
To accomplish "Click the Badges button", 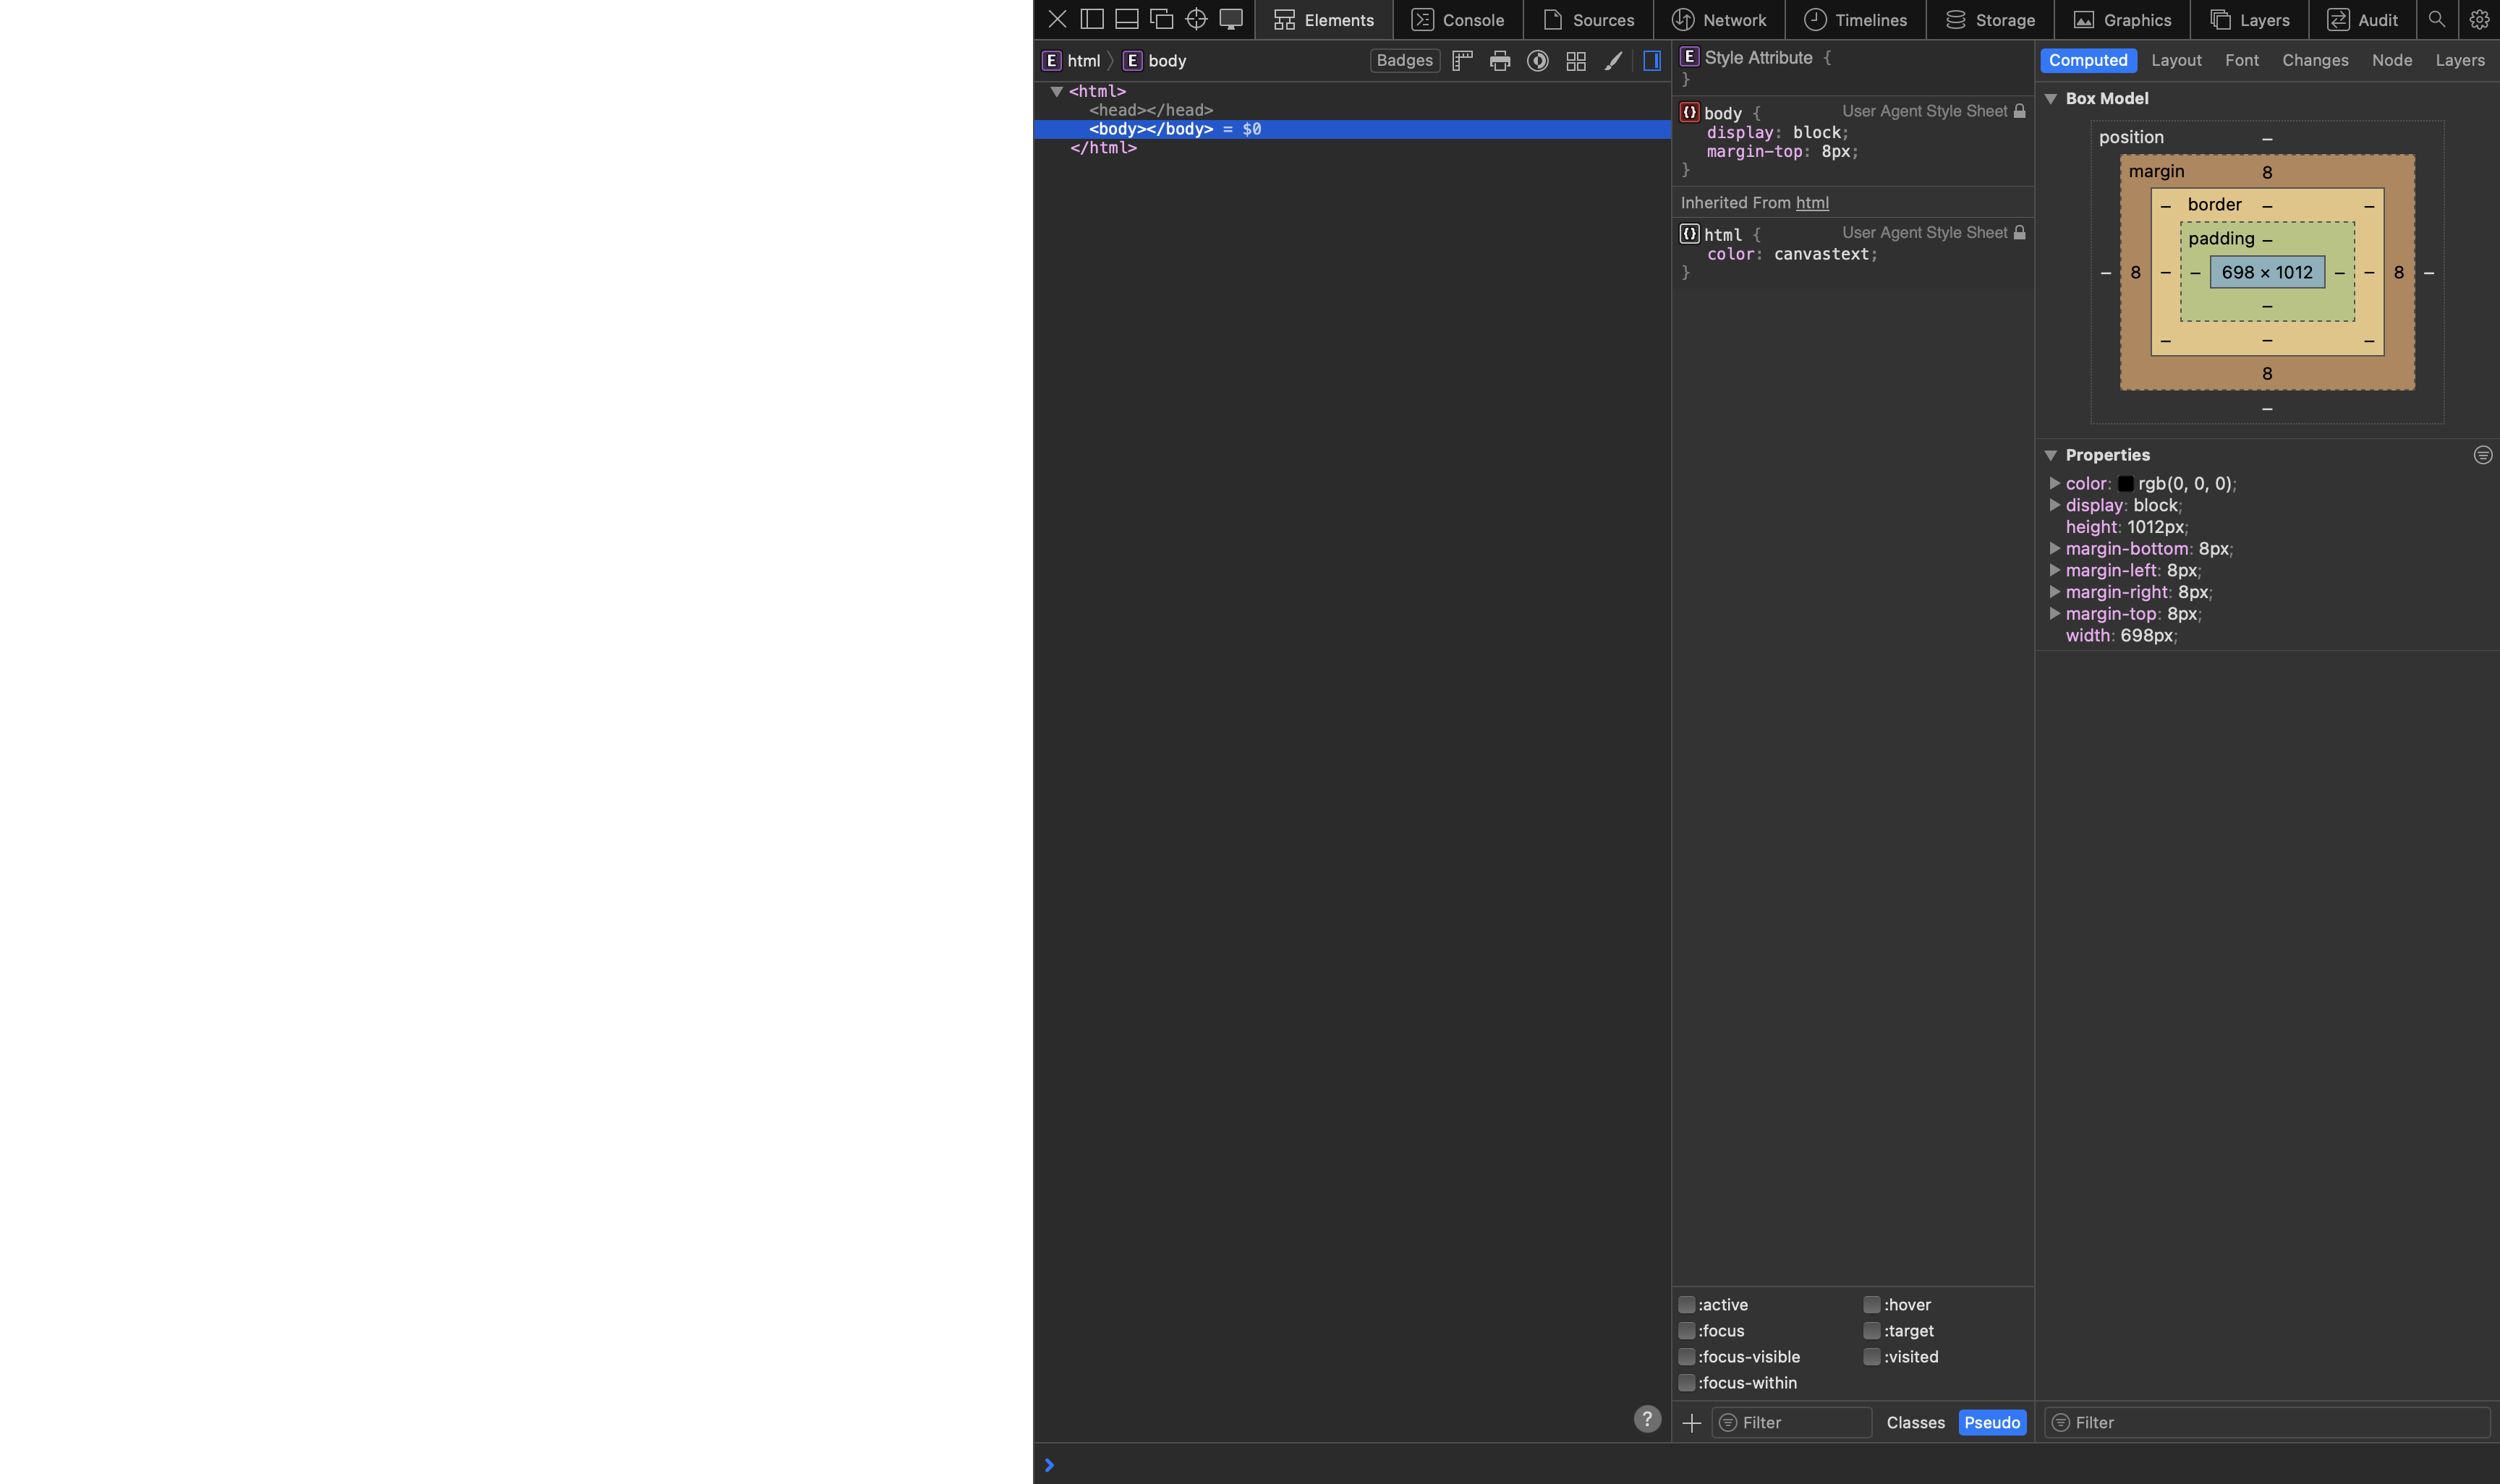I will click(x=1404, y=60).
